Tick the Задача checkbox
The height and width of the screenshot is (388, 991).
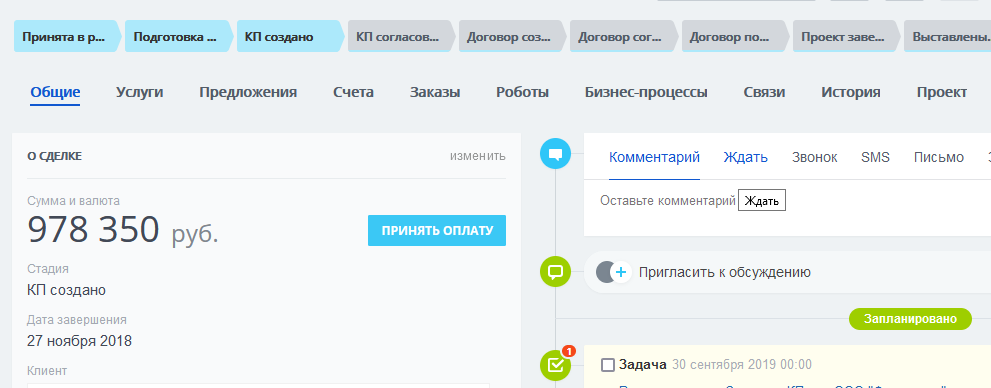[x=608, y=365]
